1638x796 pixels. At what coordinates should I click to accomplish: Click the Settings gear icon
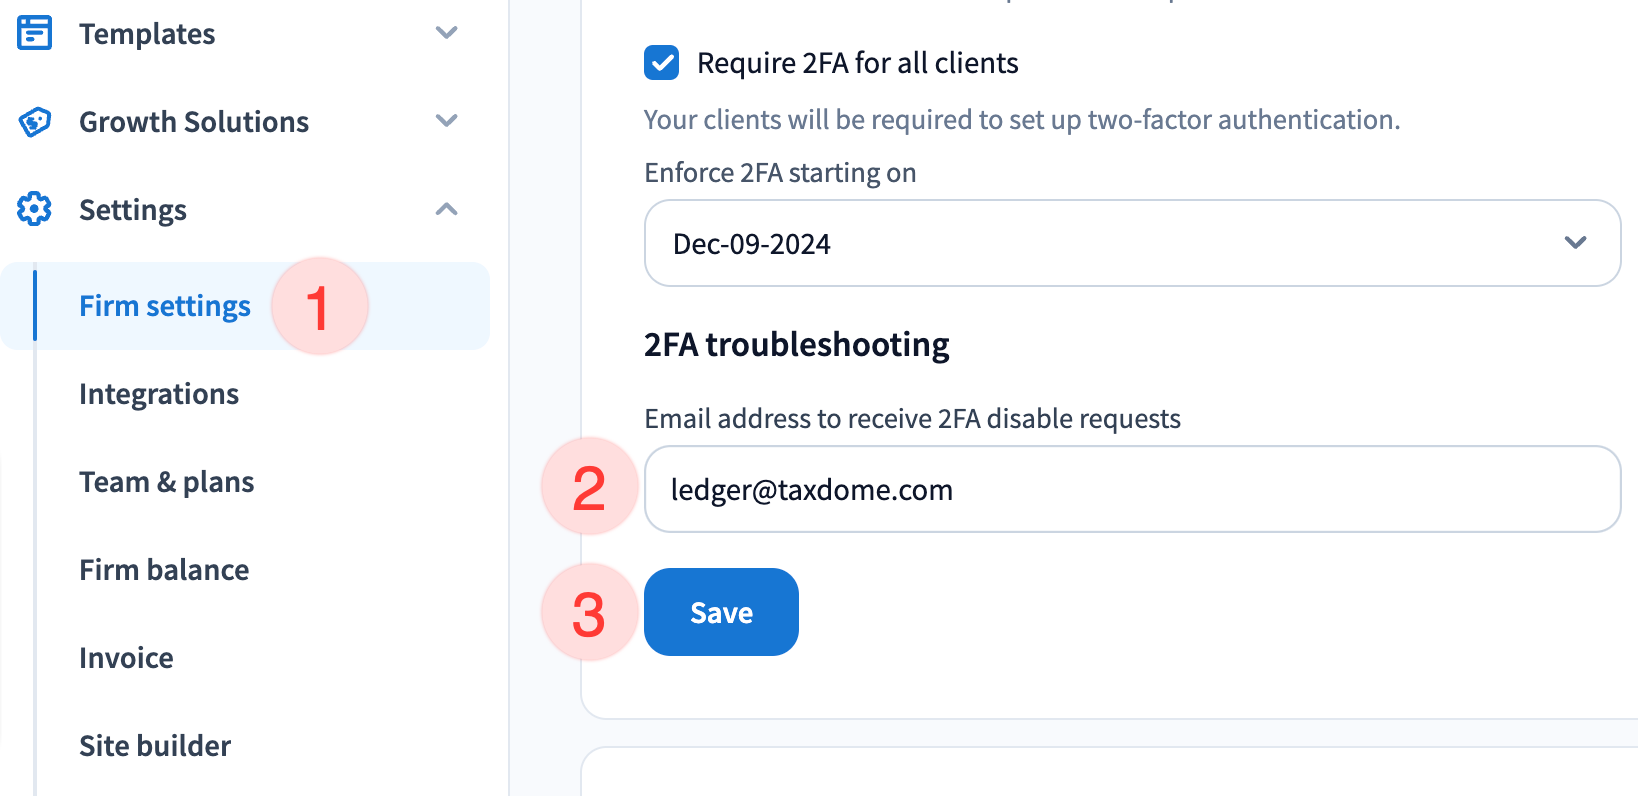pos(35,210)
